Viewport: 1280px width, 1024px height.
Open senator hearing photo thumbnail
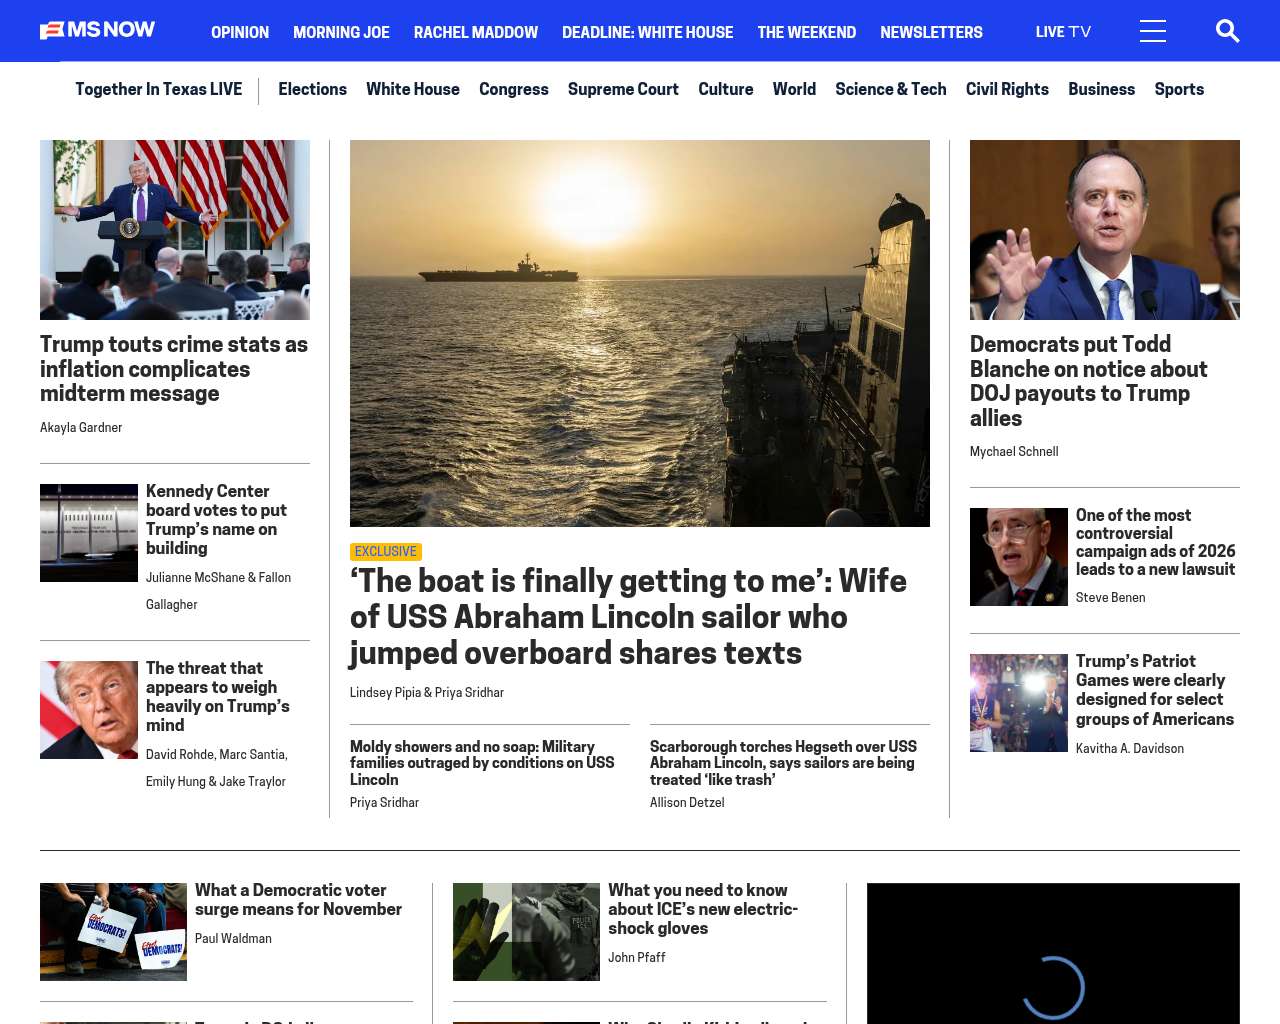(1105, 230)
